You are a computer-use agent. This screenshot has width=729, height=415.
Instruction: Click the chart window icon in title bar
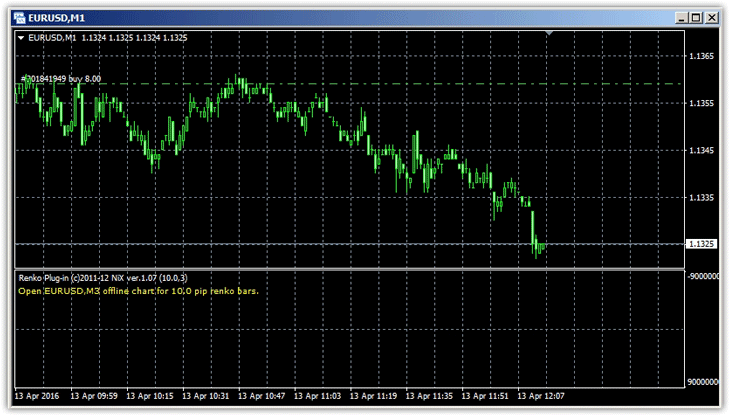coord(17,17)
